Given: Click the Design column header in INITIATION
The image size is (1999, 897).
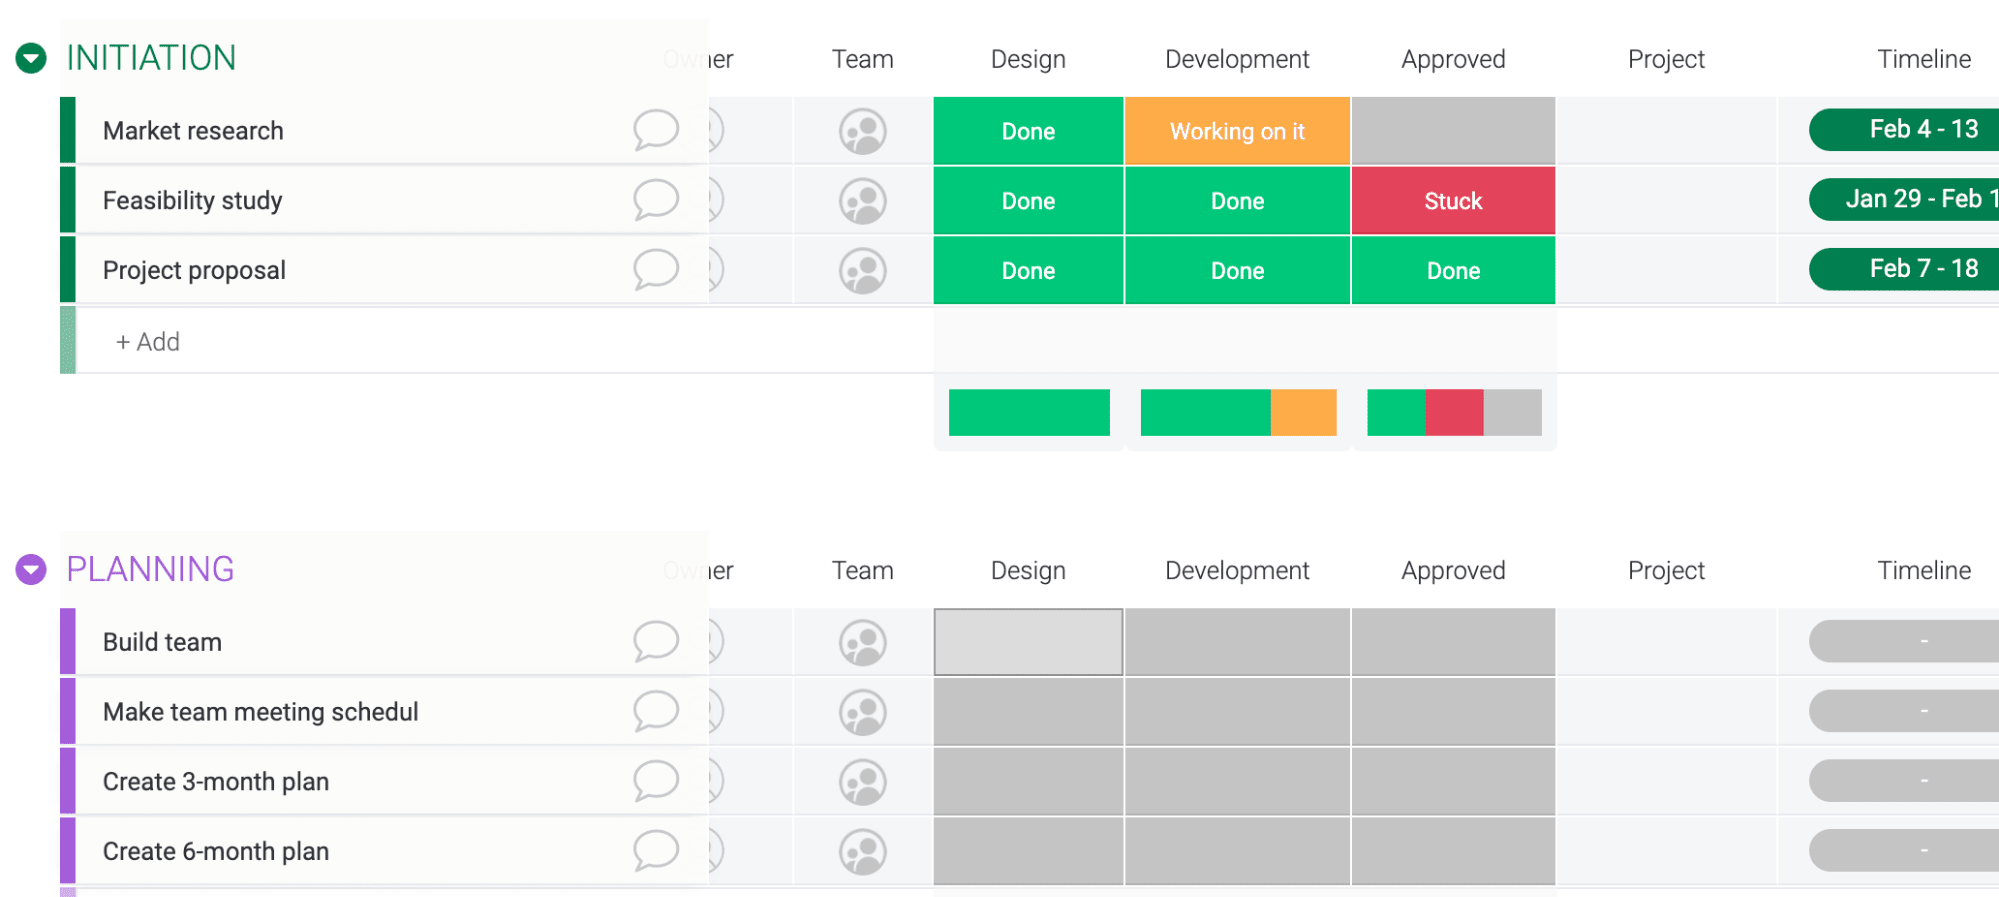Looking at the screenshot, I should coord(1028,59).
